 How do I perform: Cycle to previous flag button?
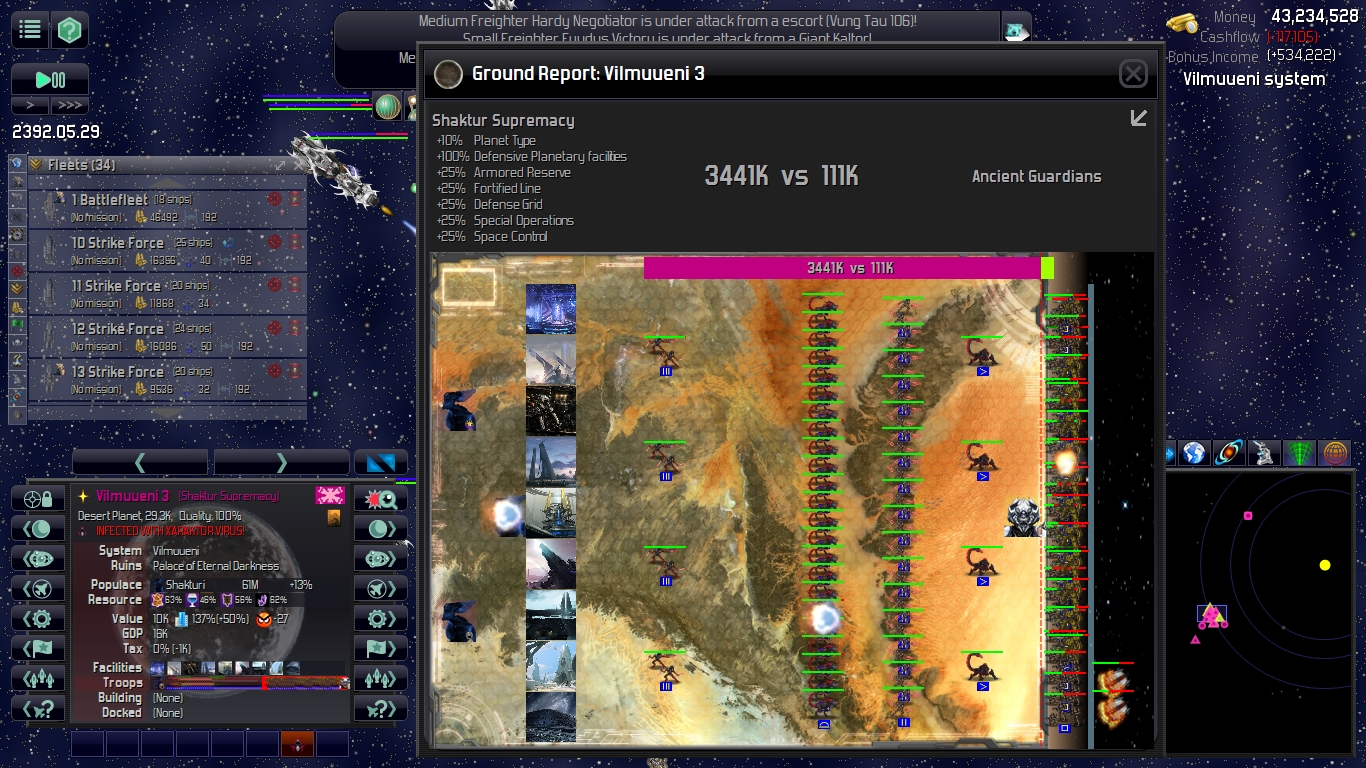(38, 649)
